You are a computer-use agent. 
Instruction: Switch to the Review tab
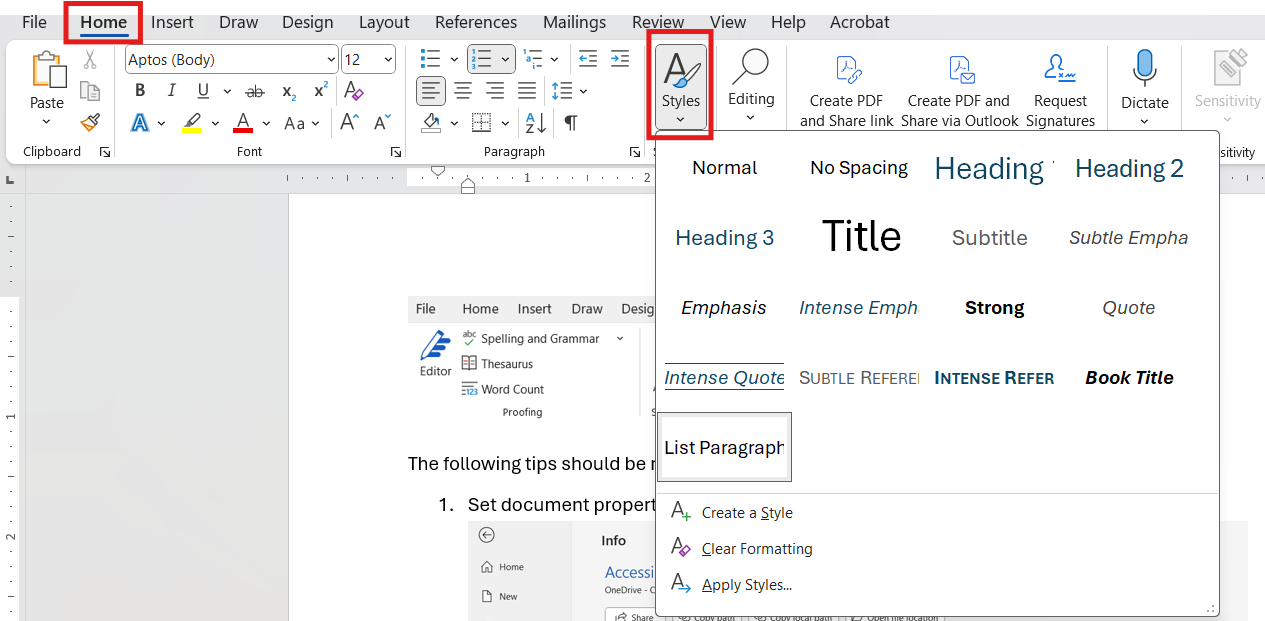coord(657,22)
